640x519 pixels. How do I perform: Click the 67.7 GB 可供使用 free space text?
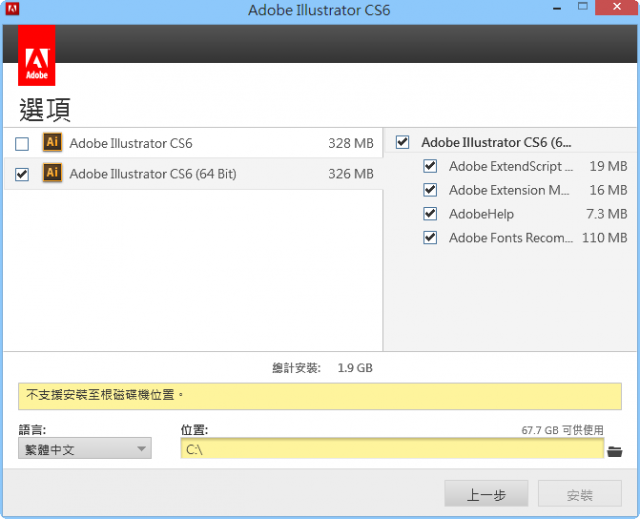[x=562, y=430]
